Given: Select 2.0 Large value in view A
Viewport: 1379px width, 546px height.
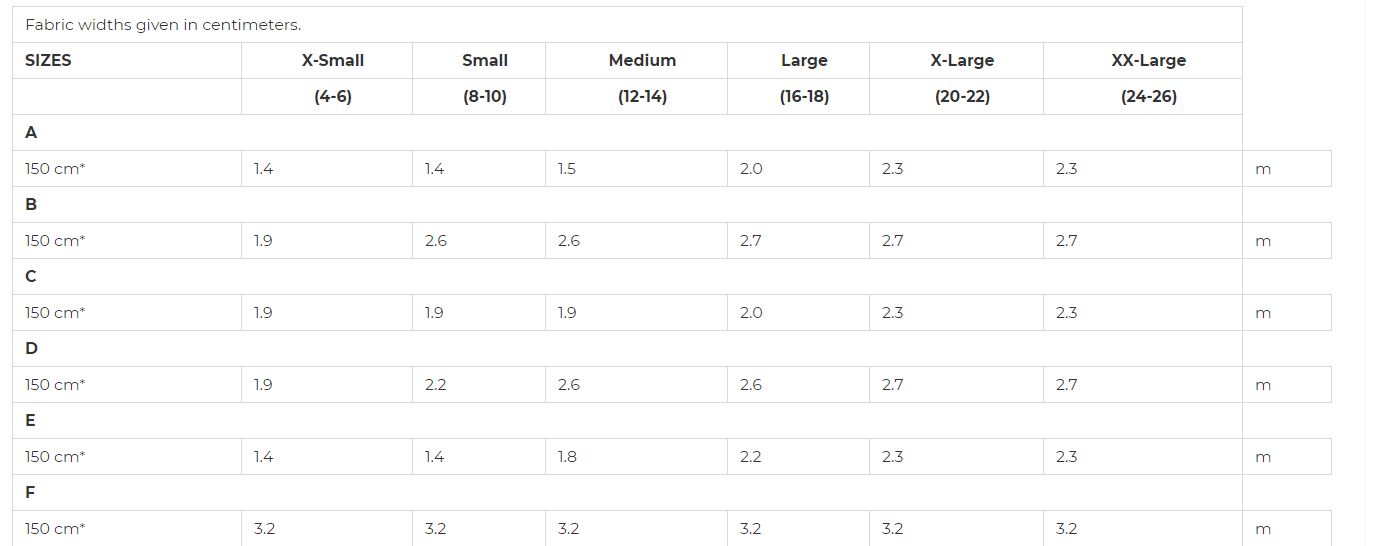Looking at the screenshot, I should (x=751, y=169).
